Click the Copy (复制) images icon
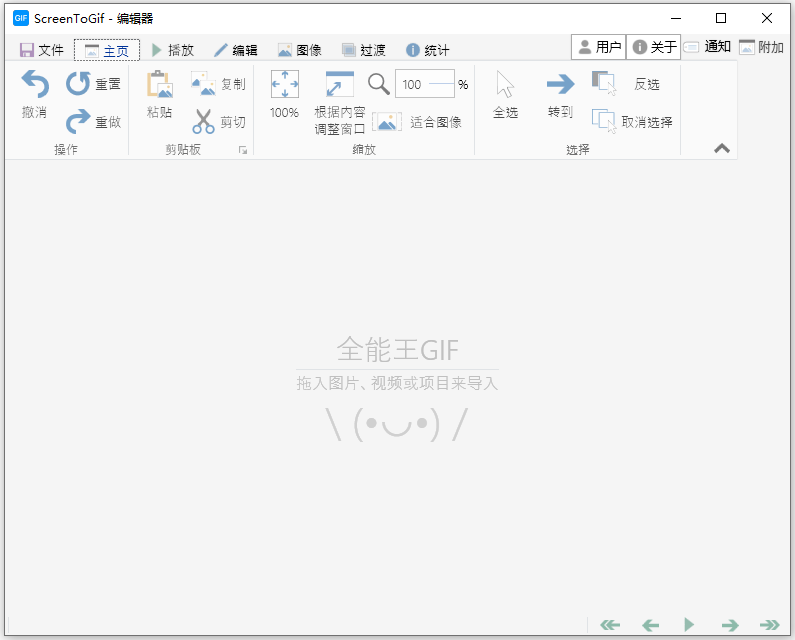 tap(203, 84)
